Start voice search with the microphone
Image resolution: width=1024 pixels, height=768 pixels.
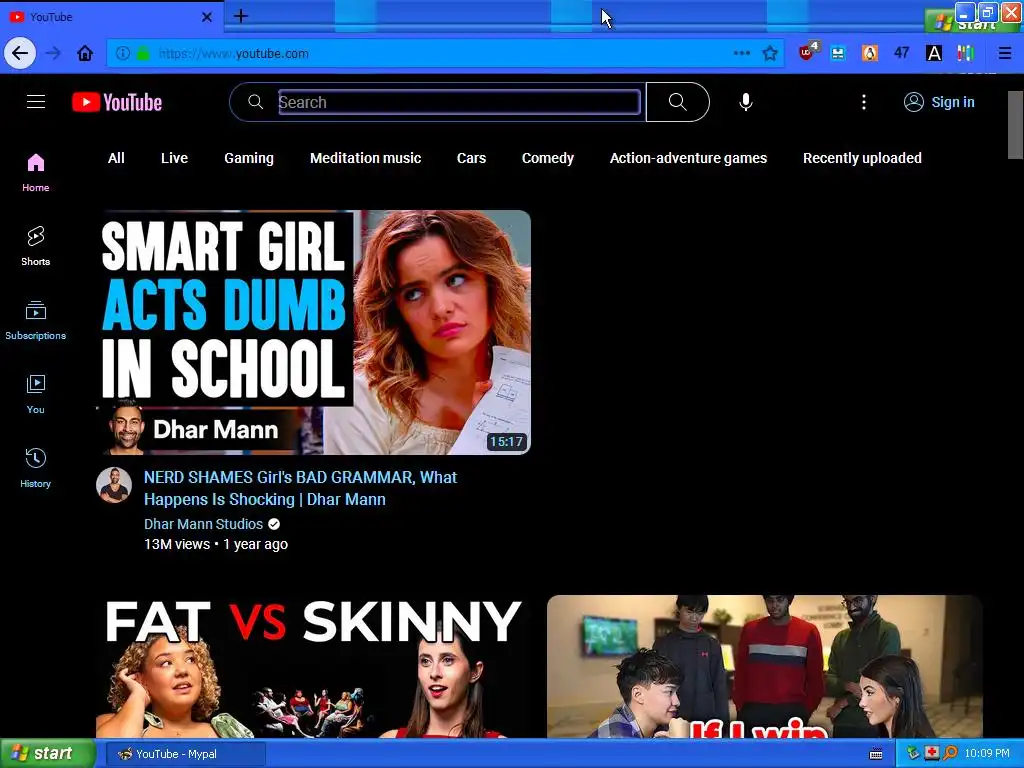(746, 102)
